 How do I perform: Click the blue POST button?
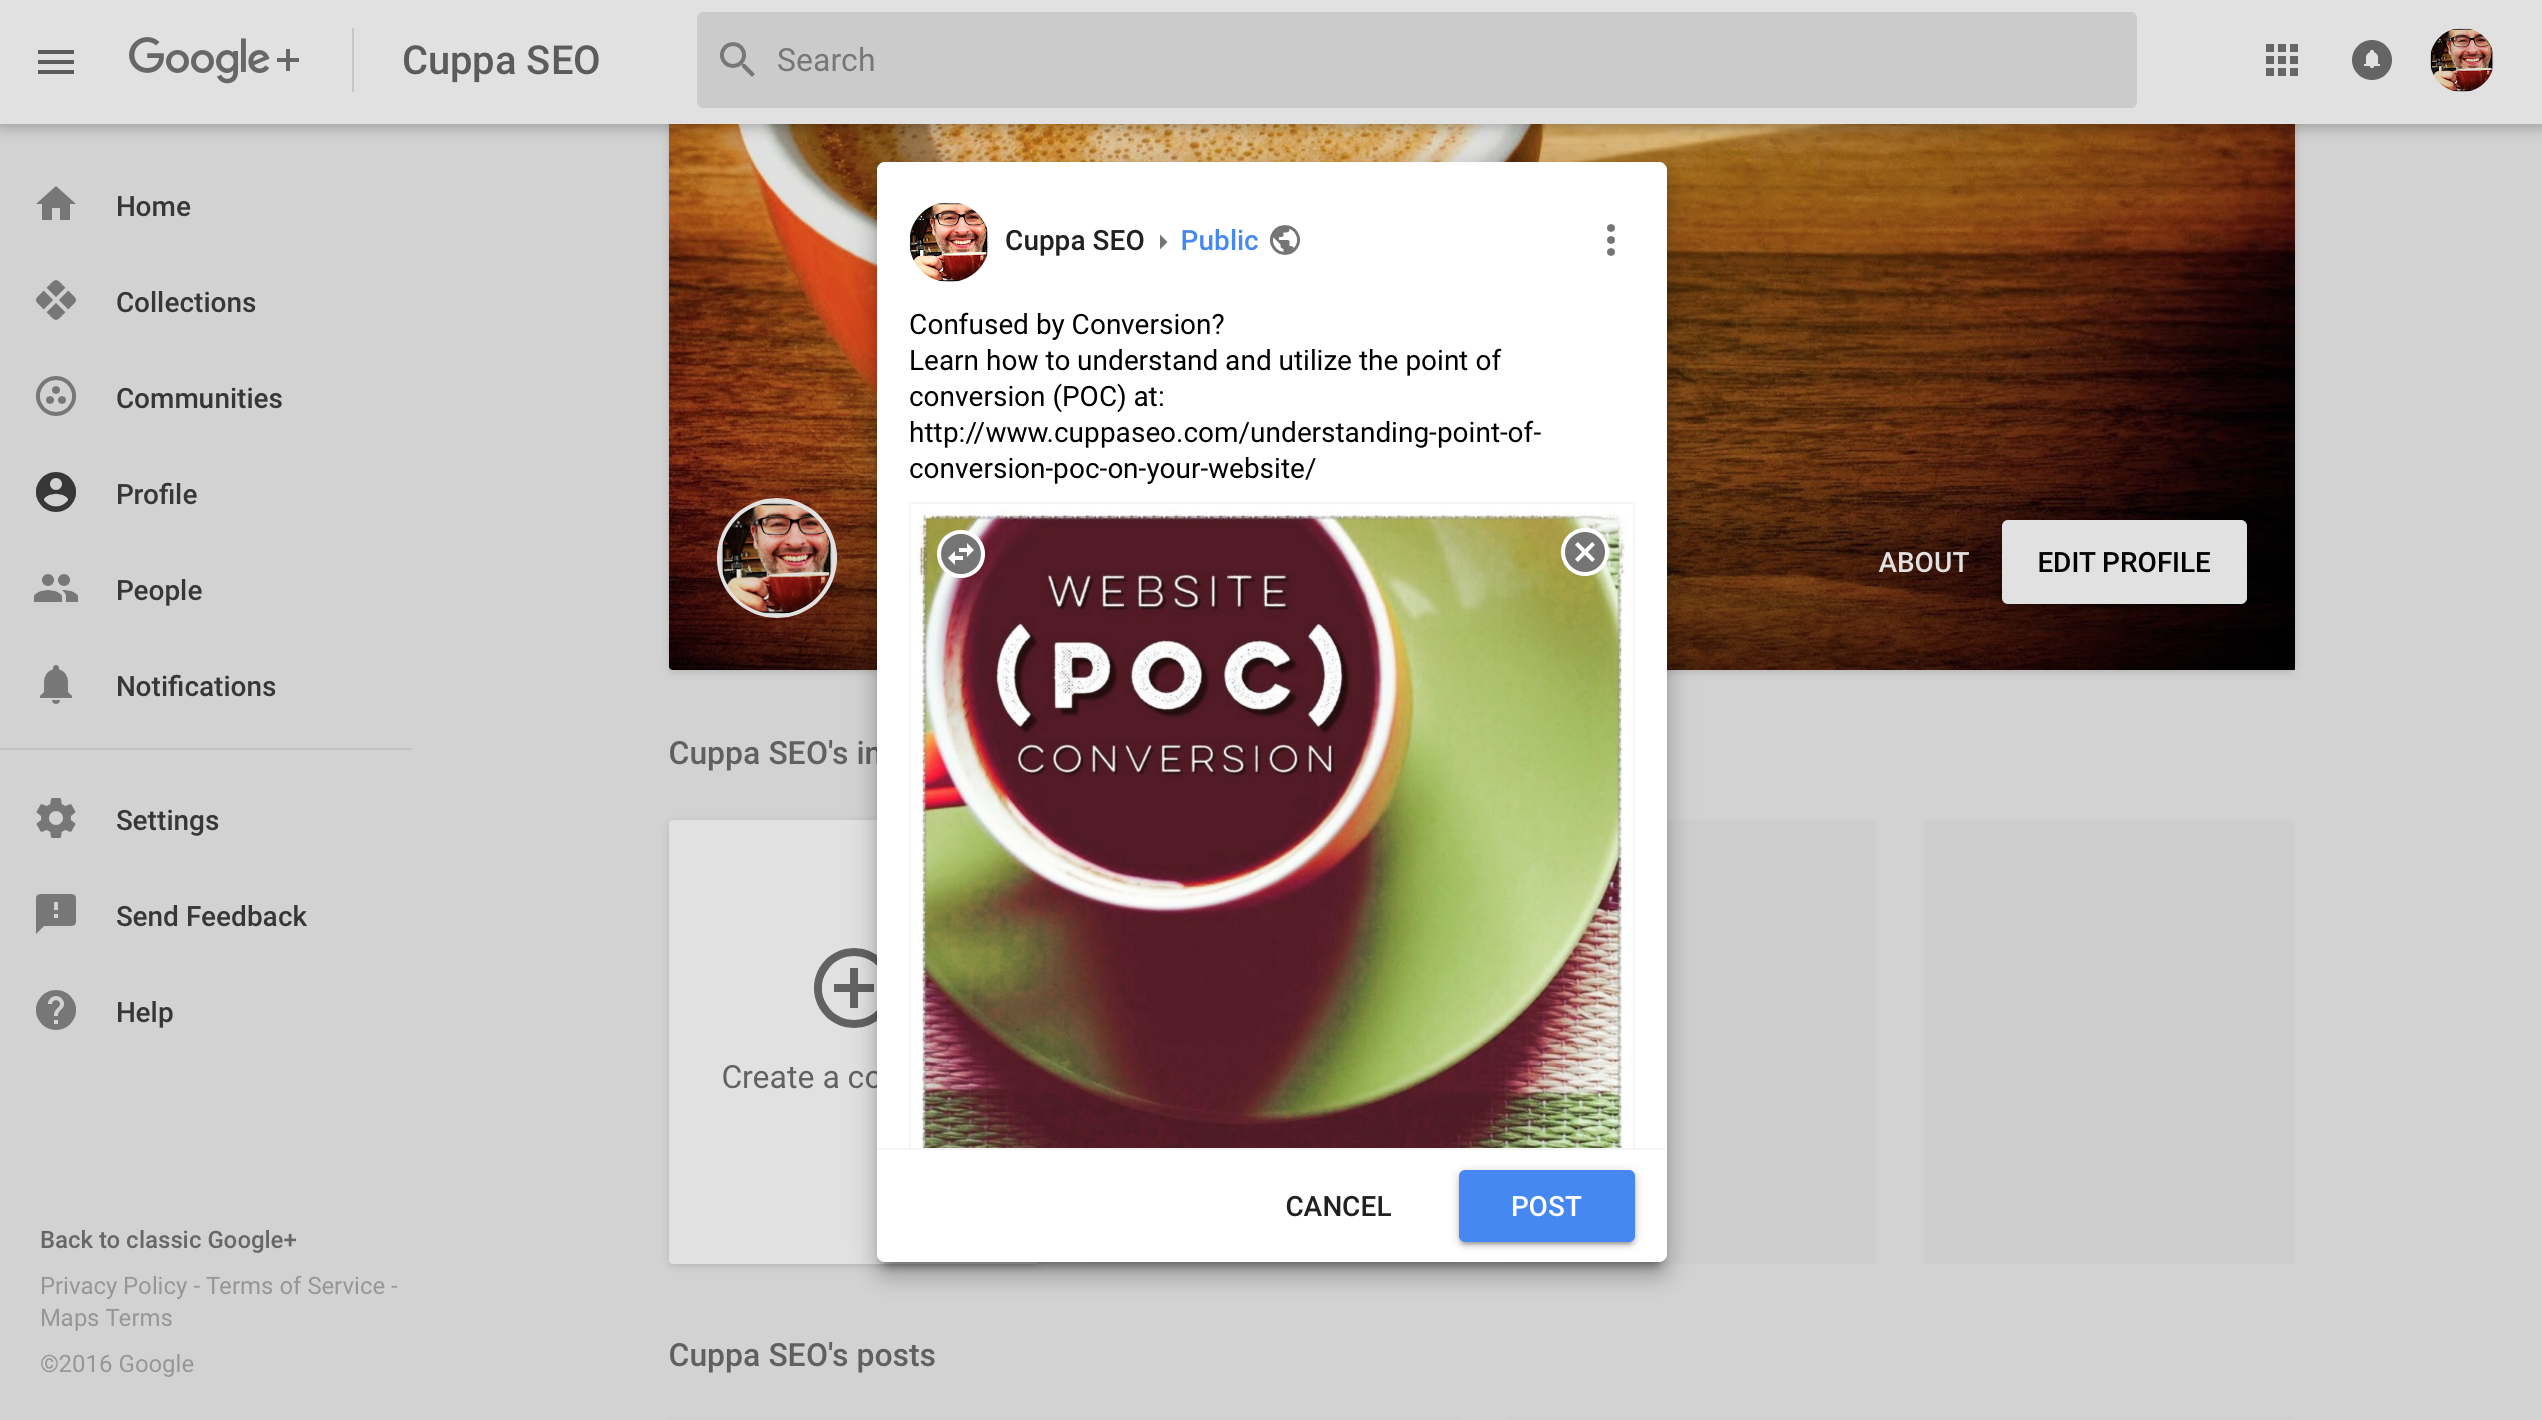1546,1206
